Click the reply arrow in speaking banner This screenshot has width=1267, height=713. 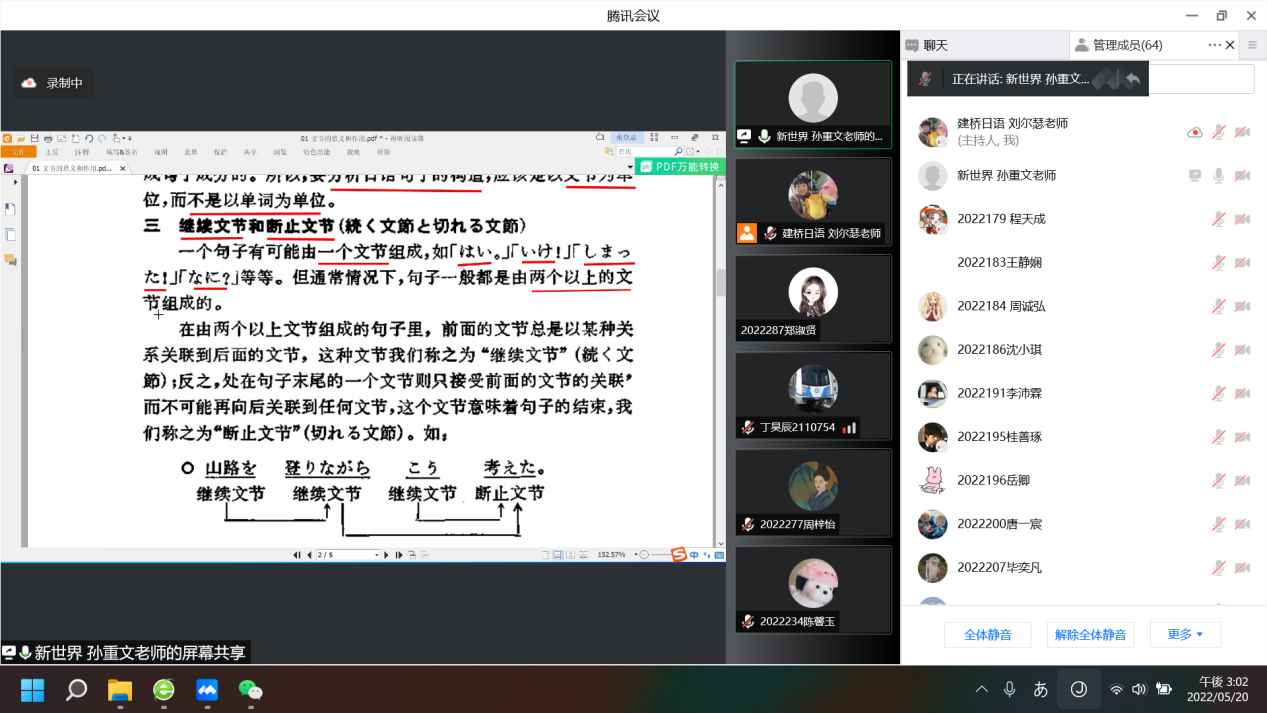pos(1132,79)
